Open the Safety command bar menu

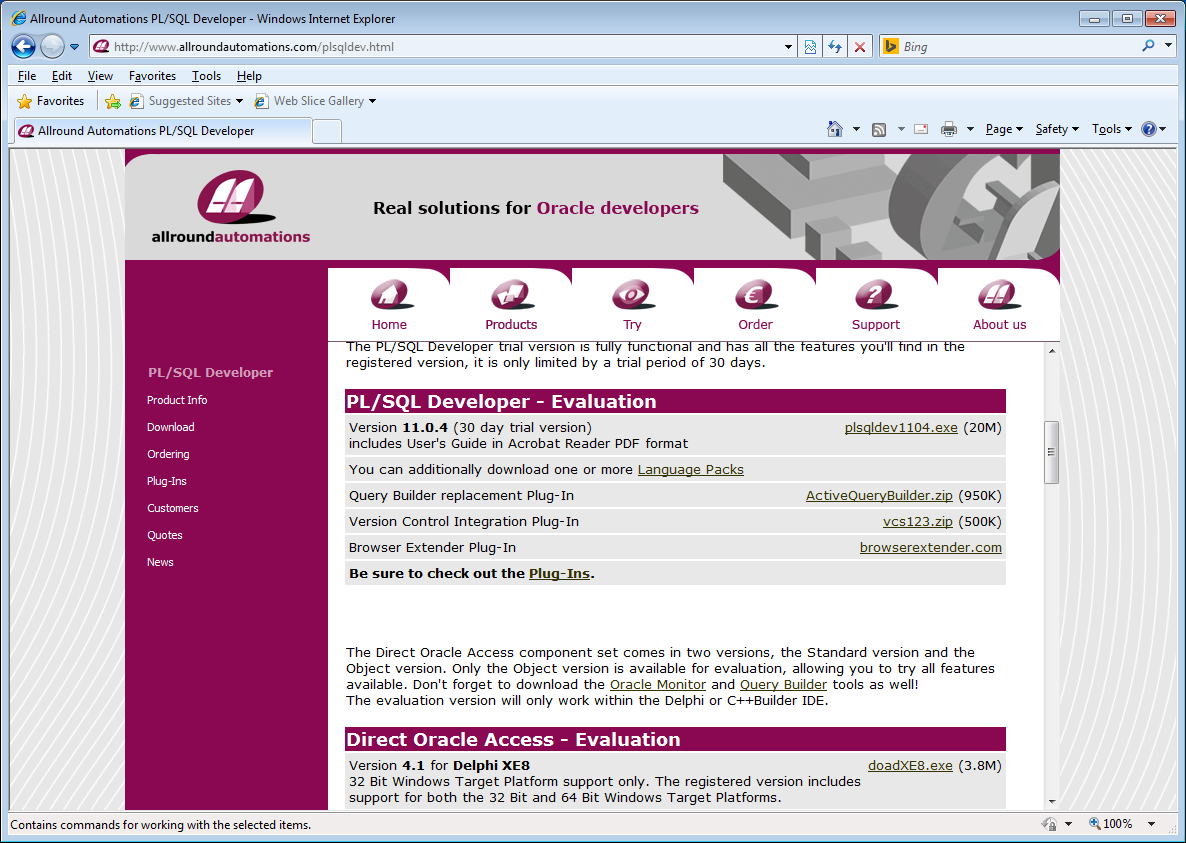tap(1057, 129)
